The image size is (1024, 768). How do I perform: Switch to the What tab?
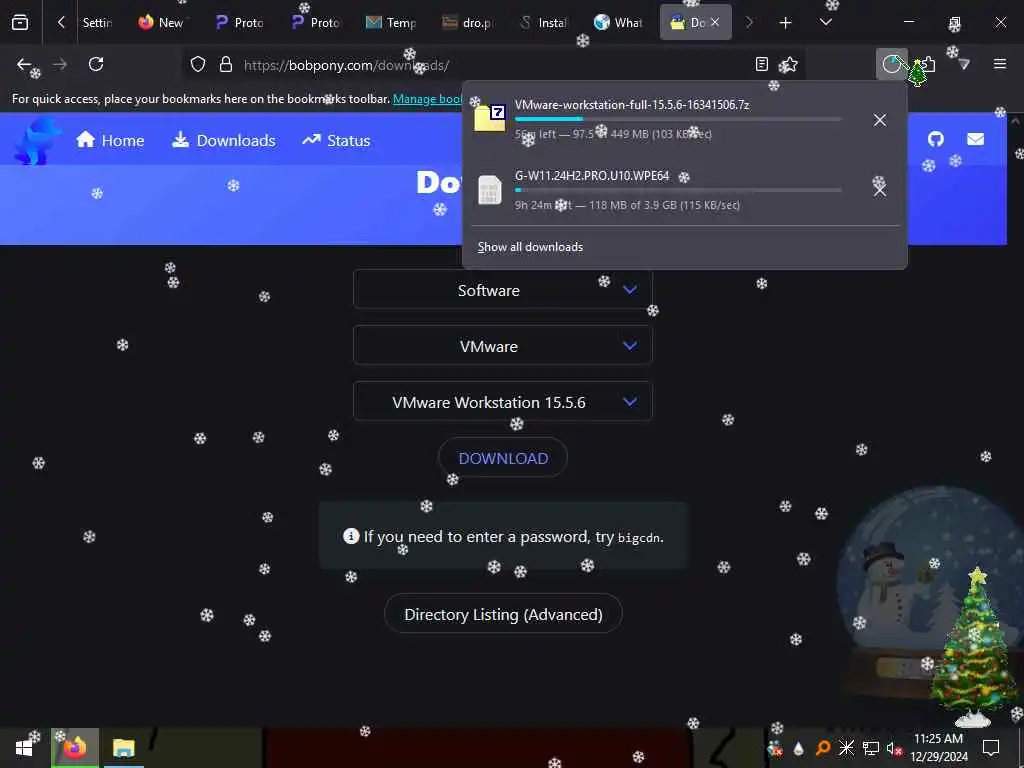pos(619,22)
